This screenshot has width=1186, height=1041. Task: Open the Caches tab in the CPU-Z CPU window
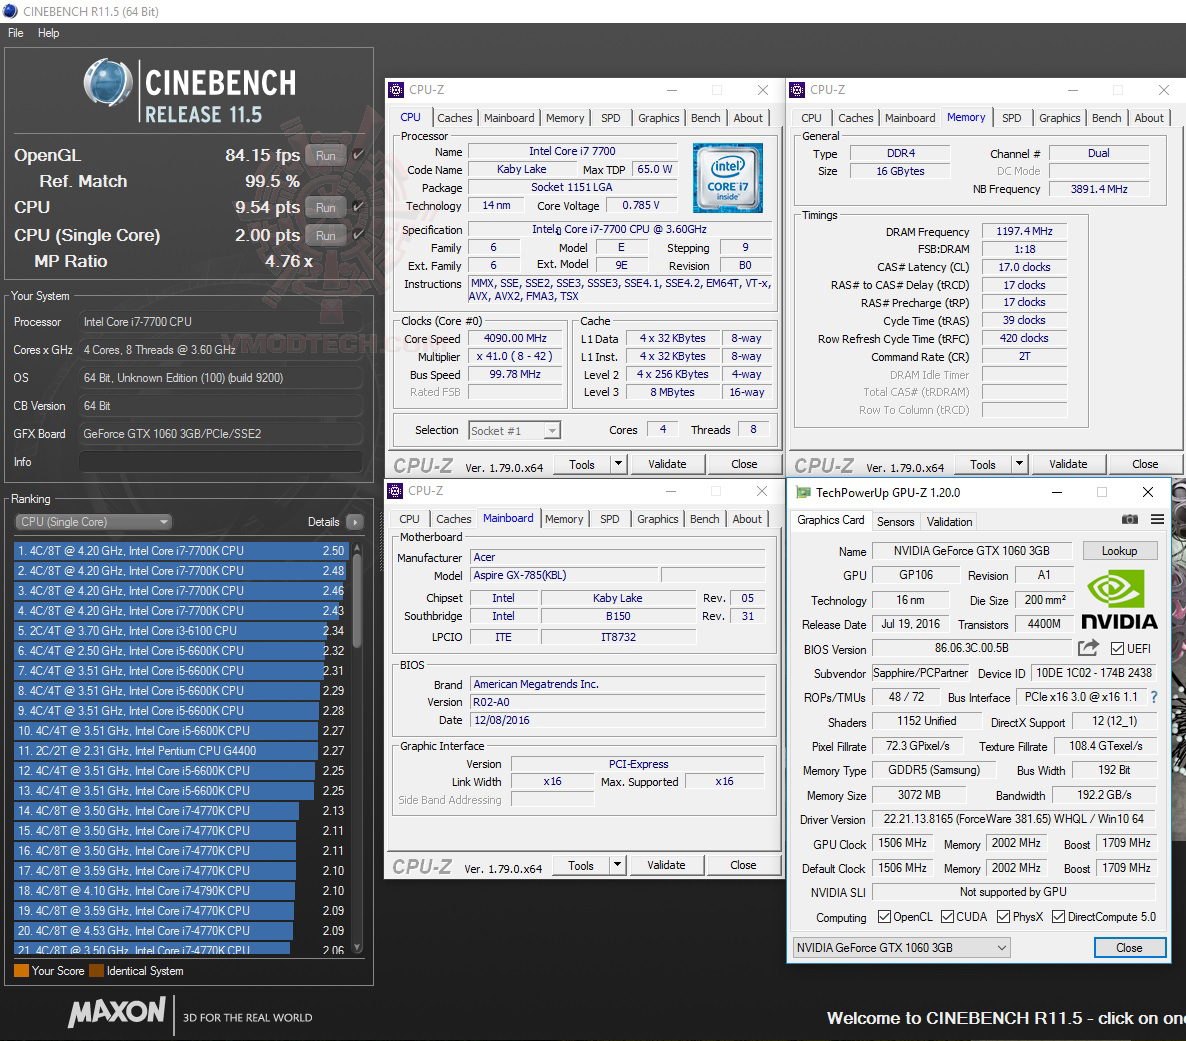coord(455,118)
